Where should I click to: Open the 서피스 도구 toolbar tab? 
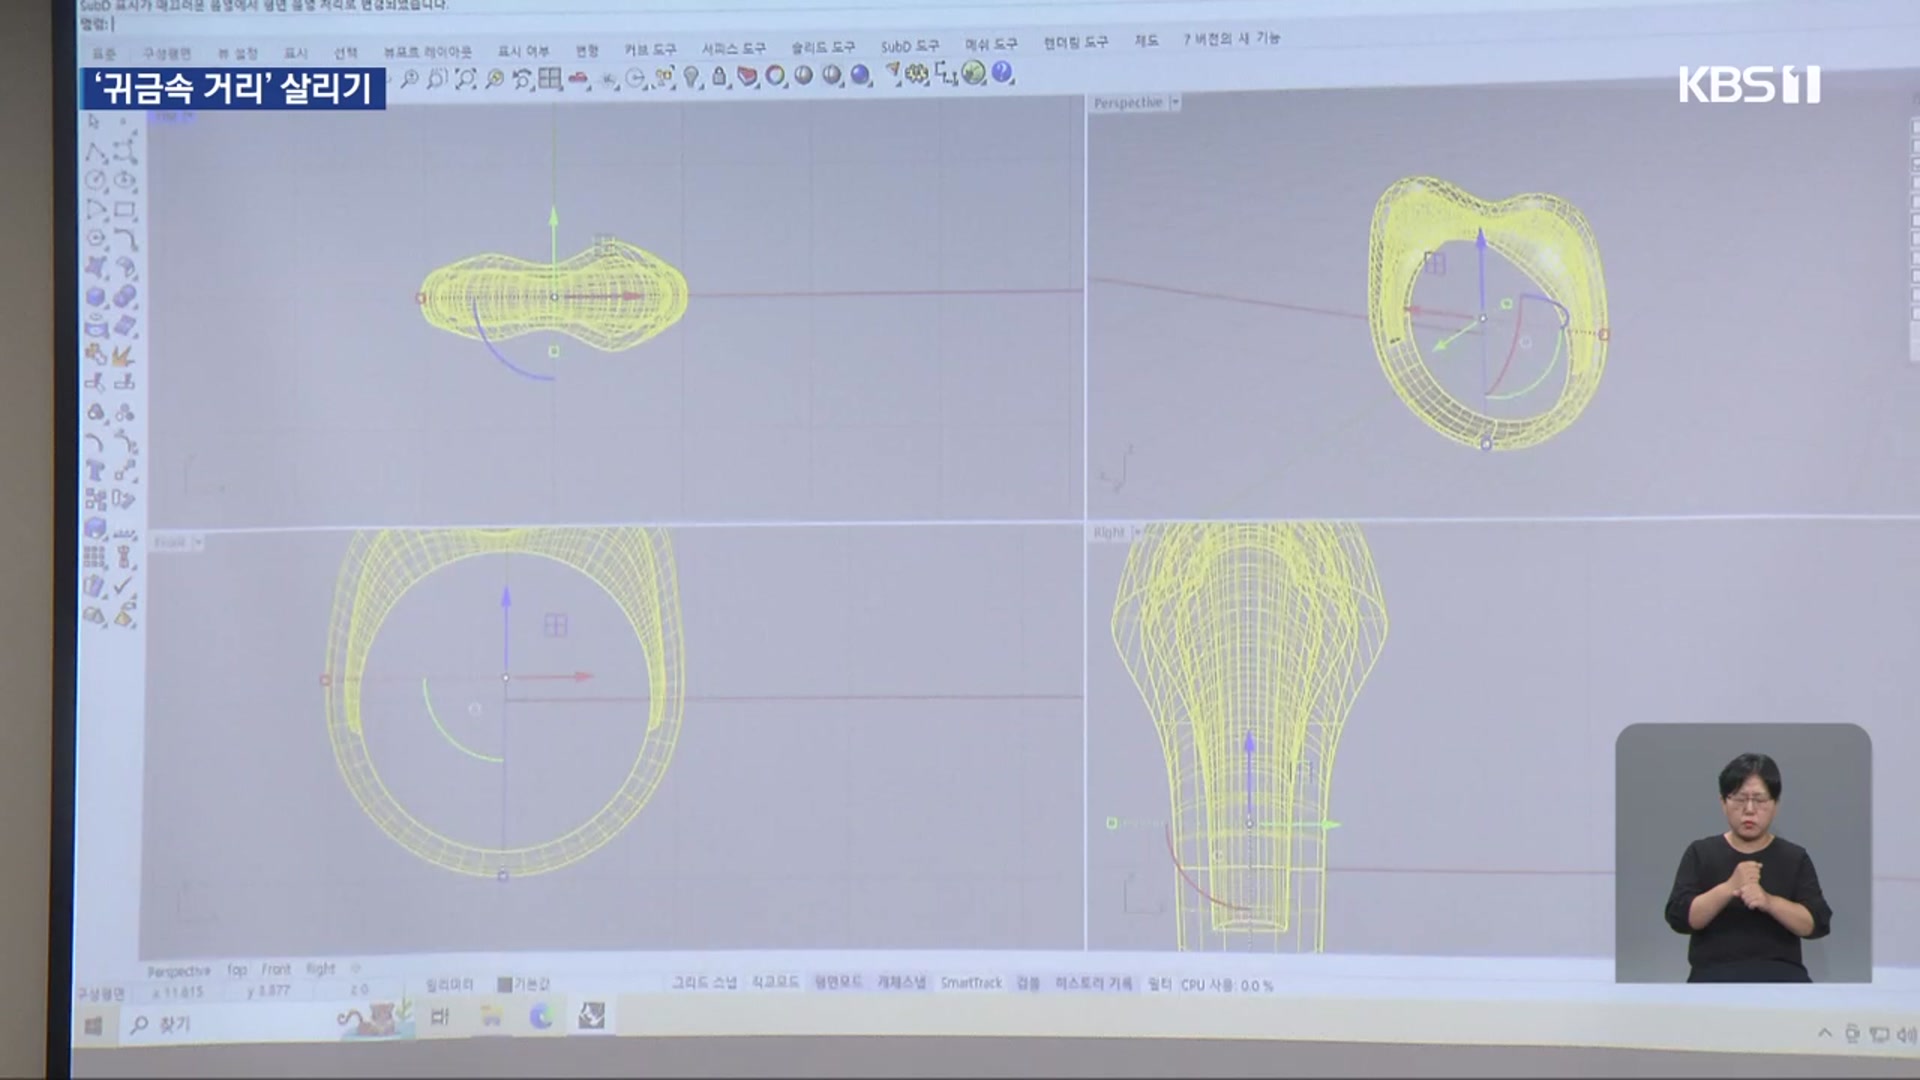[x=733, y=48]
